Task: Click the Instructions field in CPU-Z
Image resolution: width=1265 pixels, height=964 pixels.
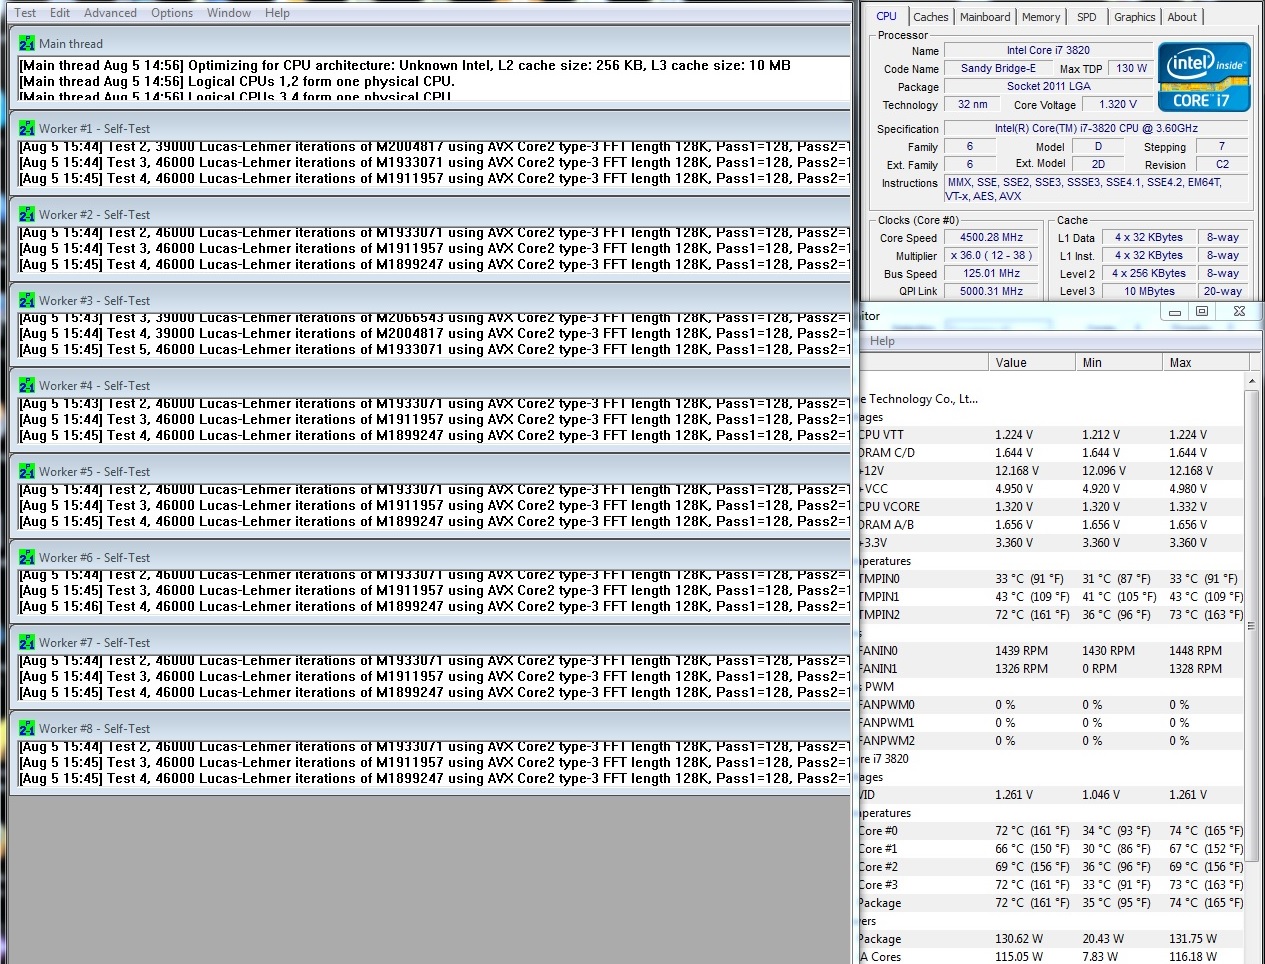Action: tap(1096, 189)
